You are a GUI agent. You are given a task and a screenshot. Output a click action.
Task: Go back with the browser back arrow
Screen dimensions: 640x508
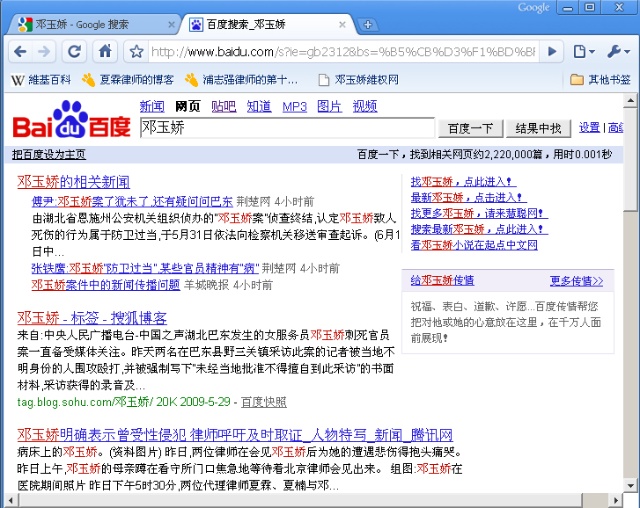(x=20, y=52)
